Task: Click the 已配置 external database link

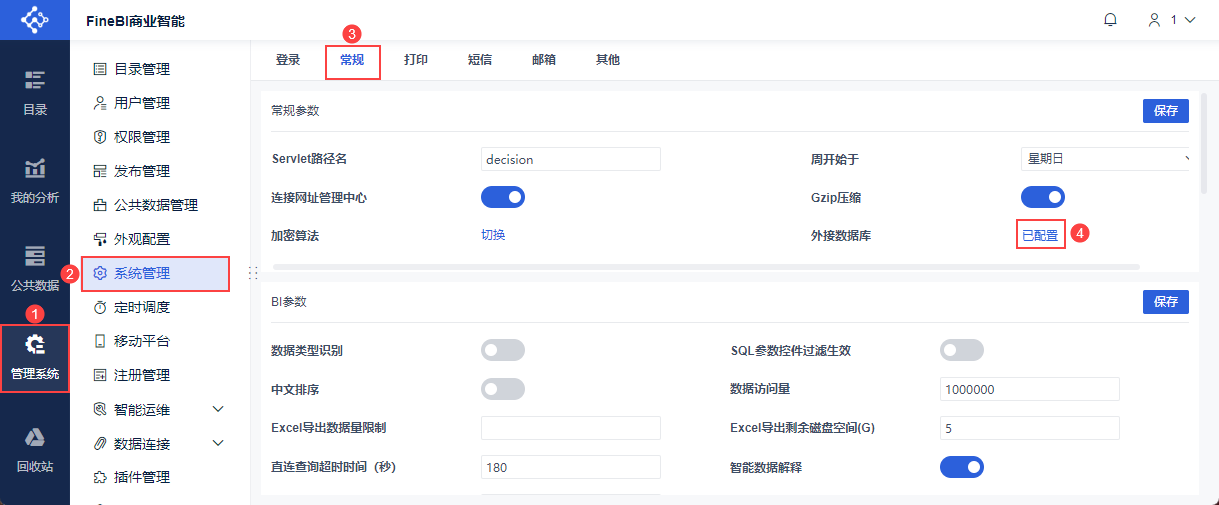Action: (x=1040, y=235)
